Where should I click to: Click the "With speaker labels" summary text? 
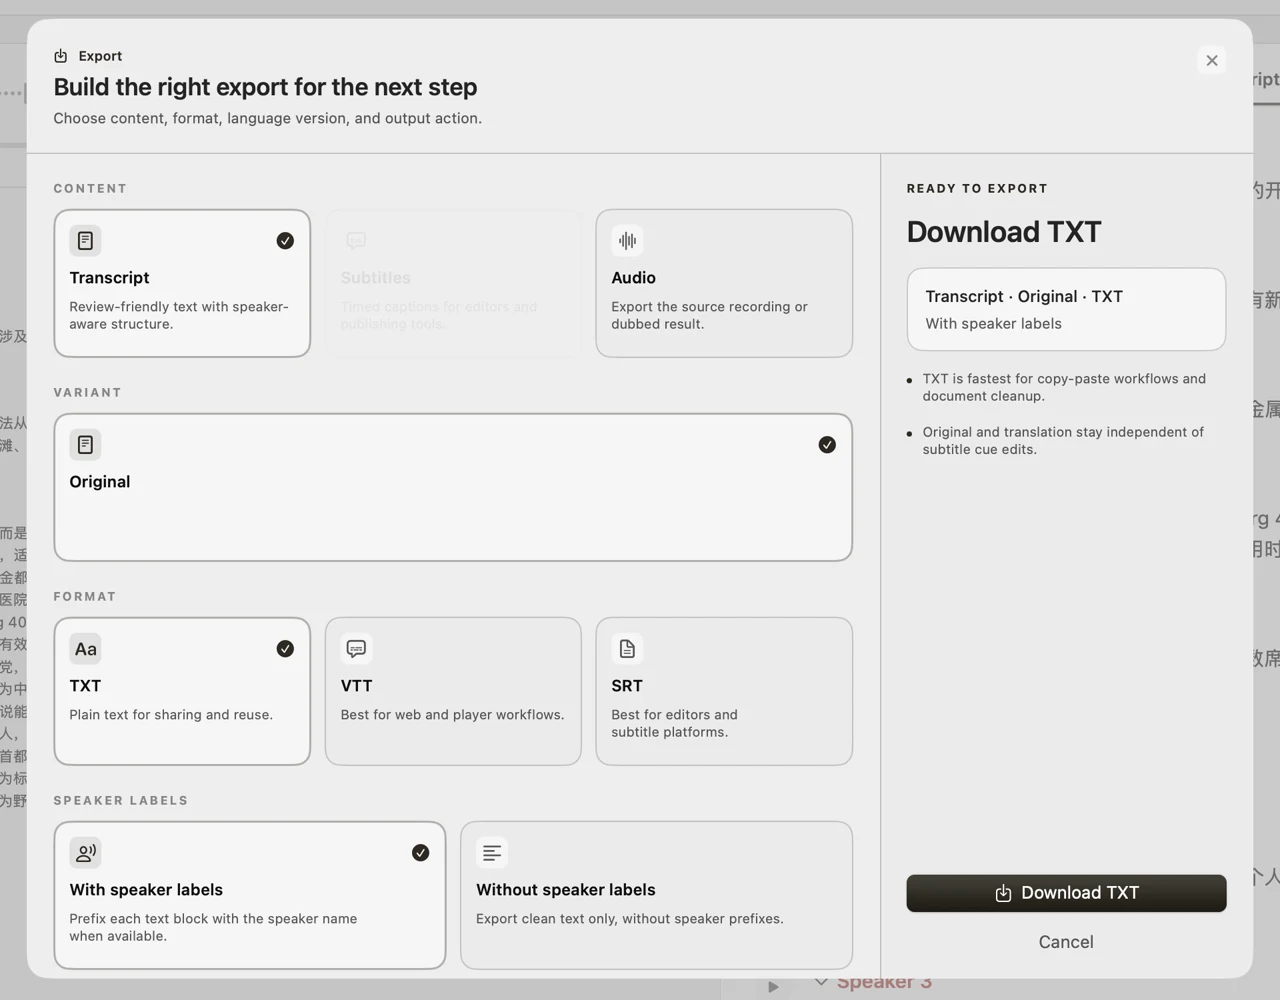pos(993,324)
